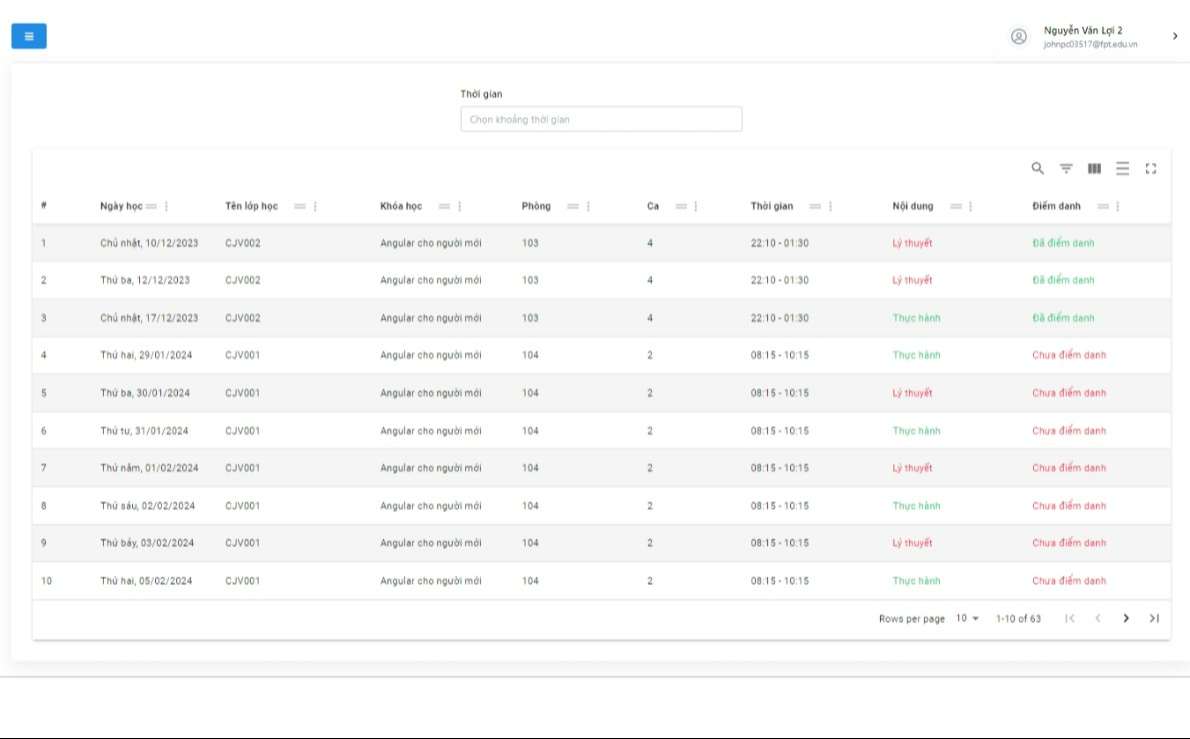Open Điểm danh column actions menu
1190x739 pixels.
tap(1118, 206)
